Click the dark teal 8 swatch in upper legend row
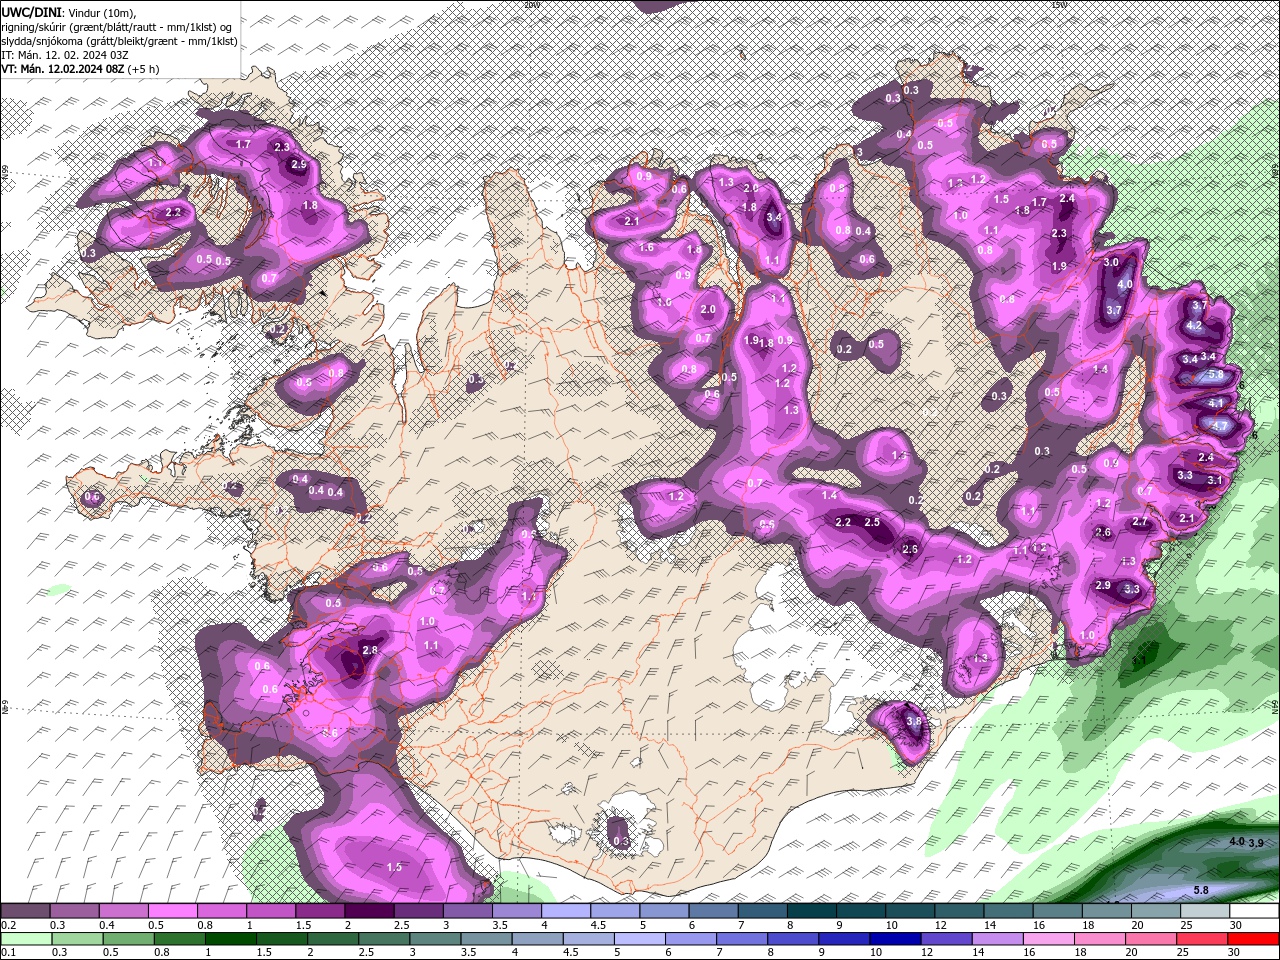The height and width of the screenshot is (960, 1280). pyautogui.click(x=812, y=911)
